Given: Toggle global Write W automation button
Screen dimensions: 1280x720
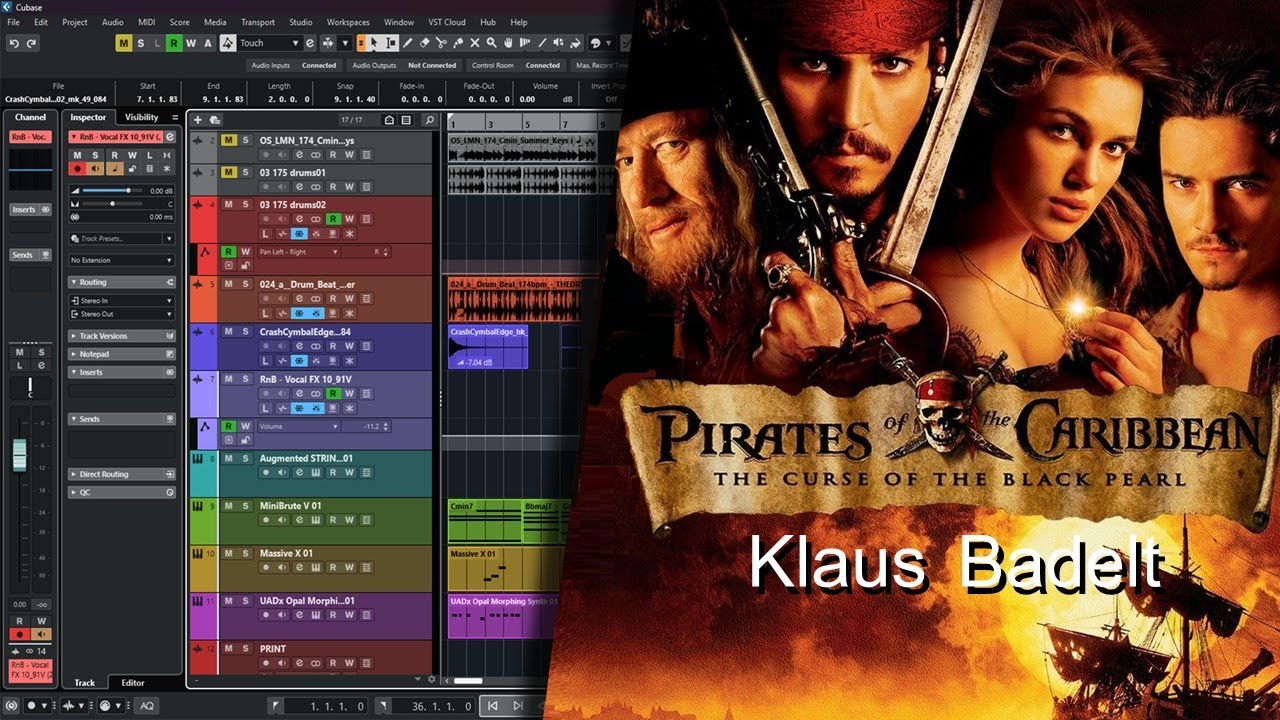Looking at the screenshot, I should click(x=191, y=43).
